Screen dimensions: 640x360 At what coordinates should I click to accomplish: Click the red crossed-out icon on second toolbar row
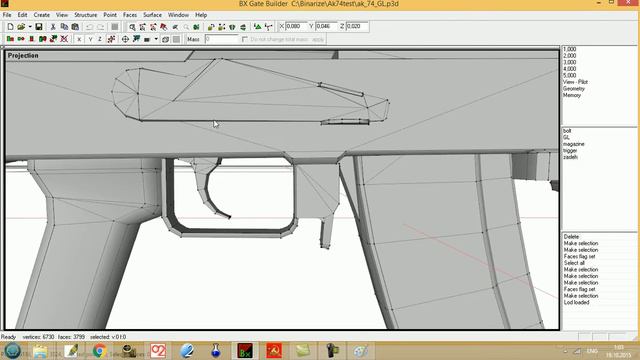[64, 39]
